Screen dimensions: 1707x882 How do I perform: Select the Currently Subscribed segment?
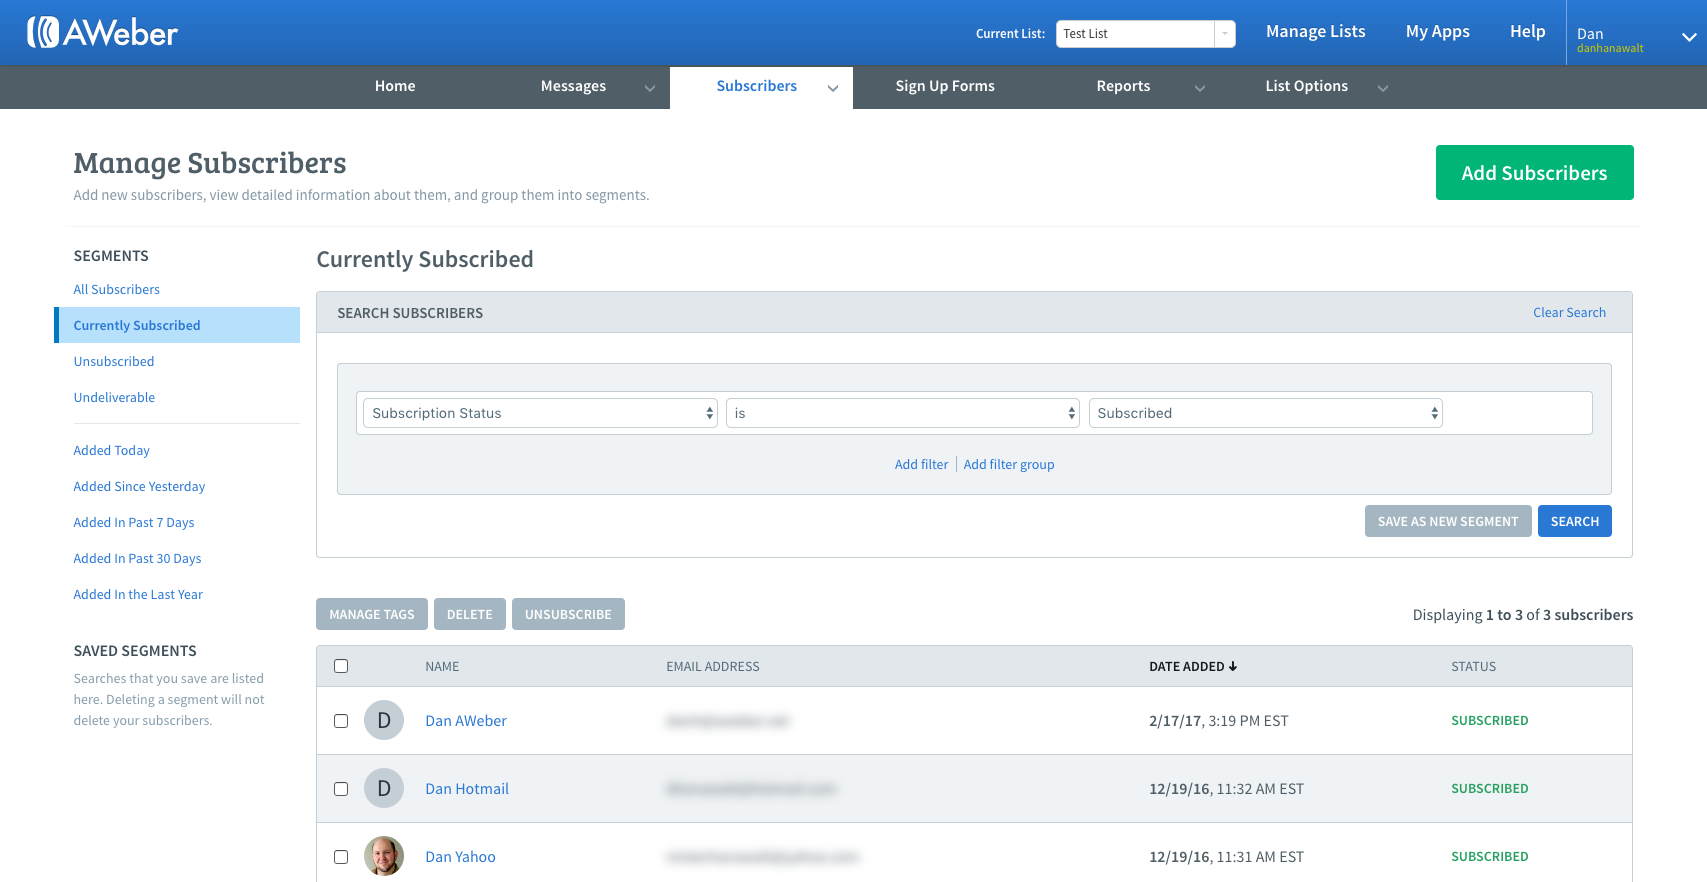pos(178,325)
